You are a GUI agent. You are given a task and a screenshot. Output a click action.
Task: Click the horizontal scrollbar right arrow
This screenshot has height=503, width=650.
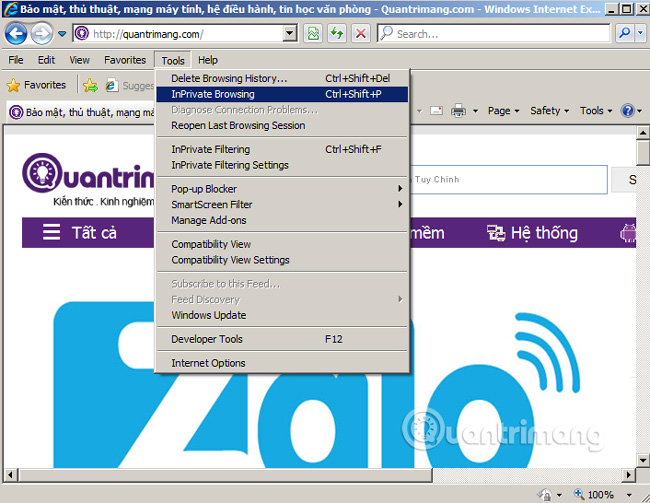[629, 474]
